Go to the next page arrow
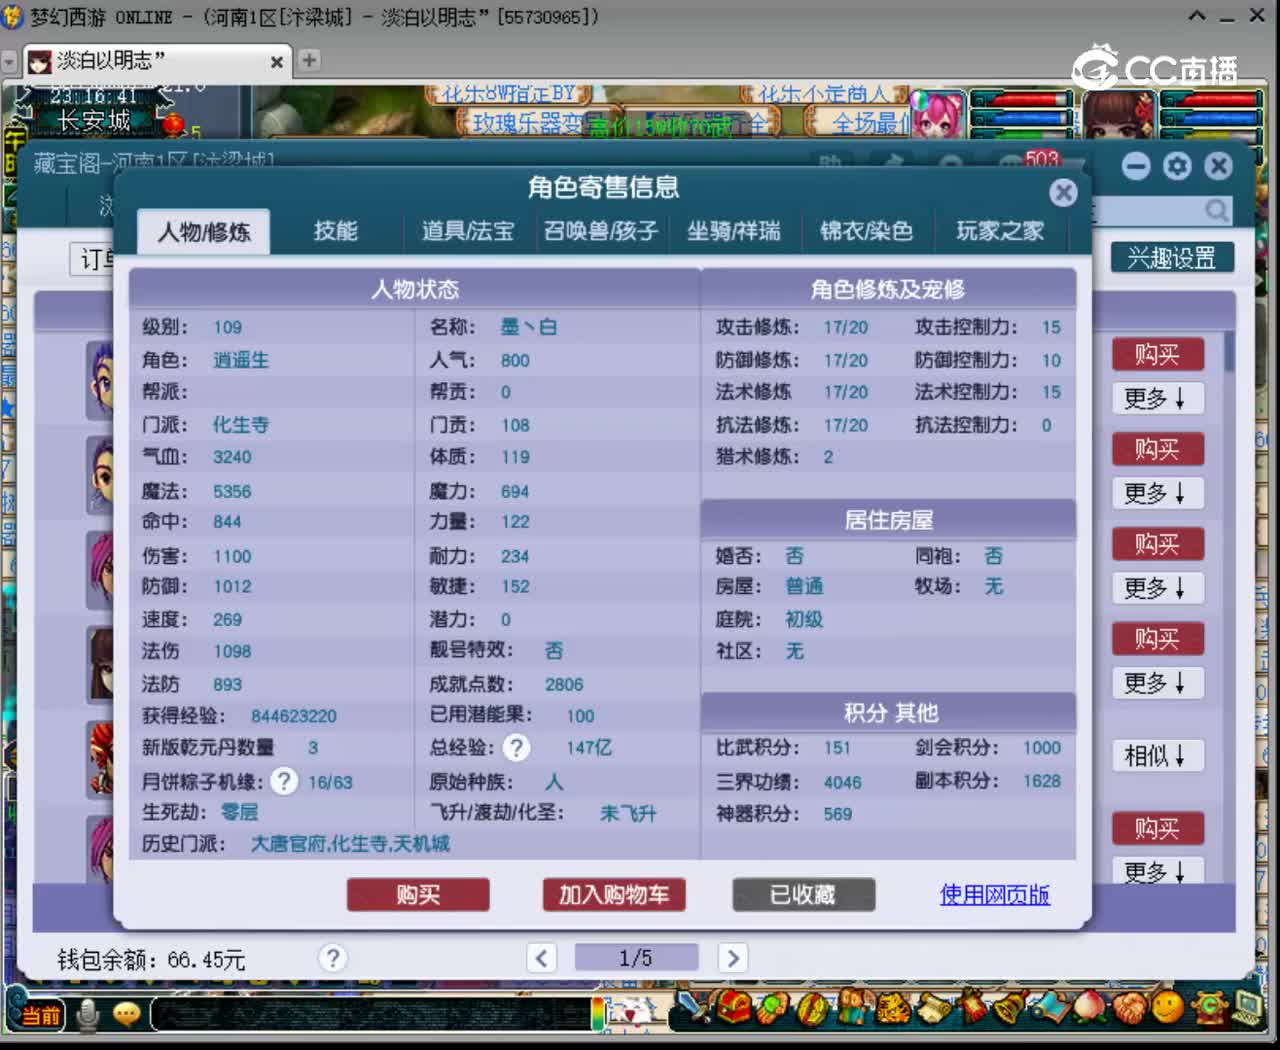Screen dimensions: 1280x1050 pyautogui.click(x=732, y=958)
